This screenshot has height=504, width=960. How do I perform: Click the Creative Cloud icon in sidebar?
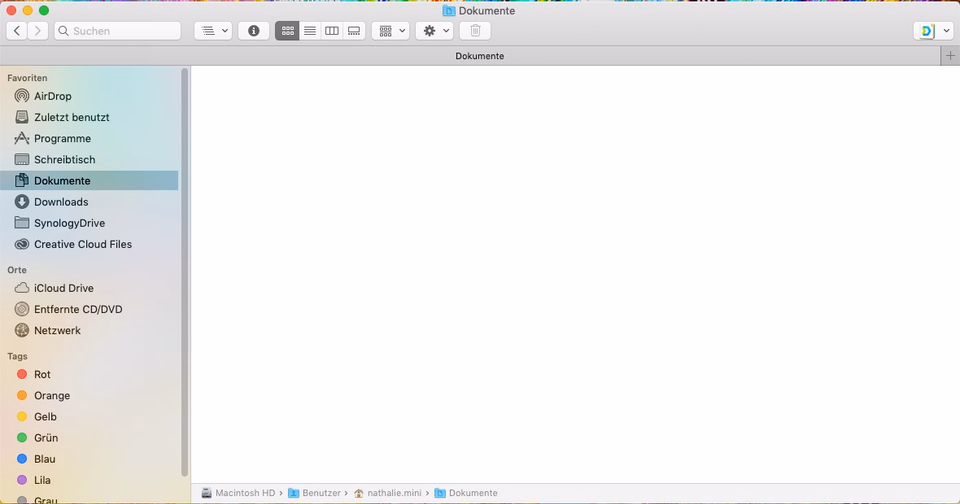coord(21,244)
